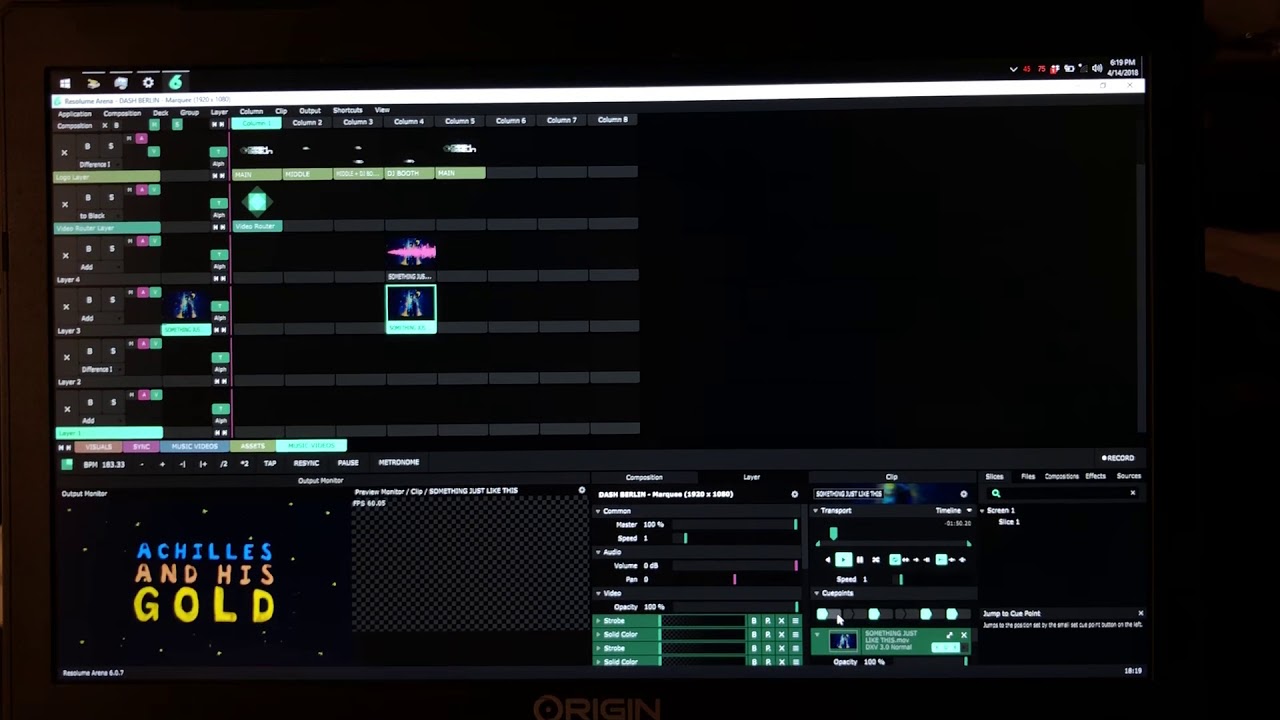The height and width of the screenshot is (720, 1280).
Task: Clear Layer 1 with its X button
Action: tap(67, 409)
